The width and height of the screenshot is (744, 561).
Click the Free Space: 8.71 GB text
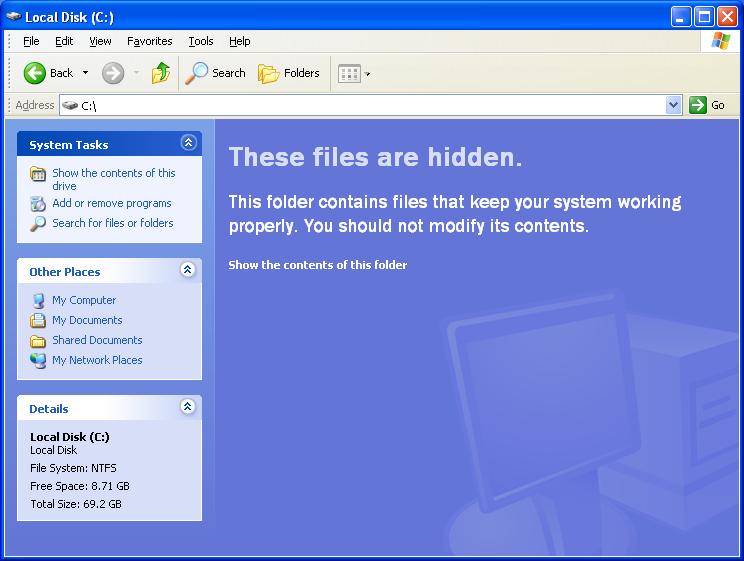[80, 486]
